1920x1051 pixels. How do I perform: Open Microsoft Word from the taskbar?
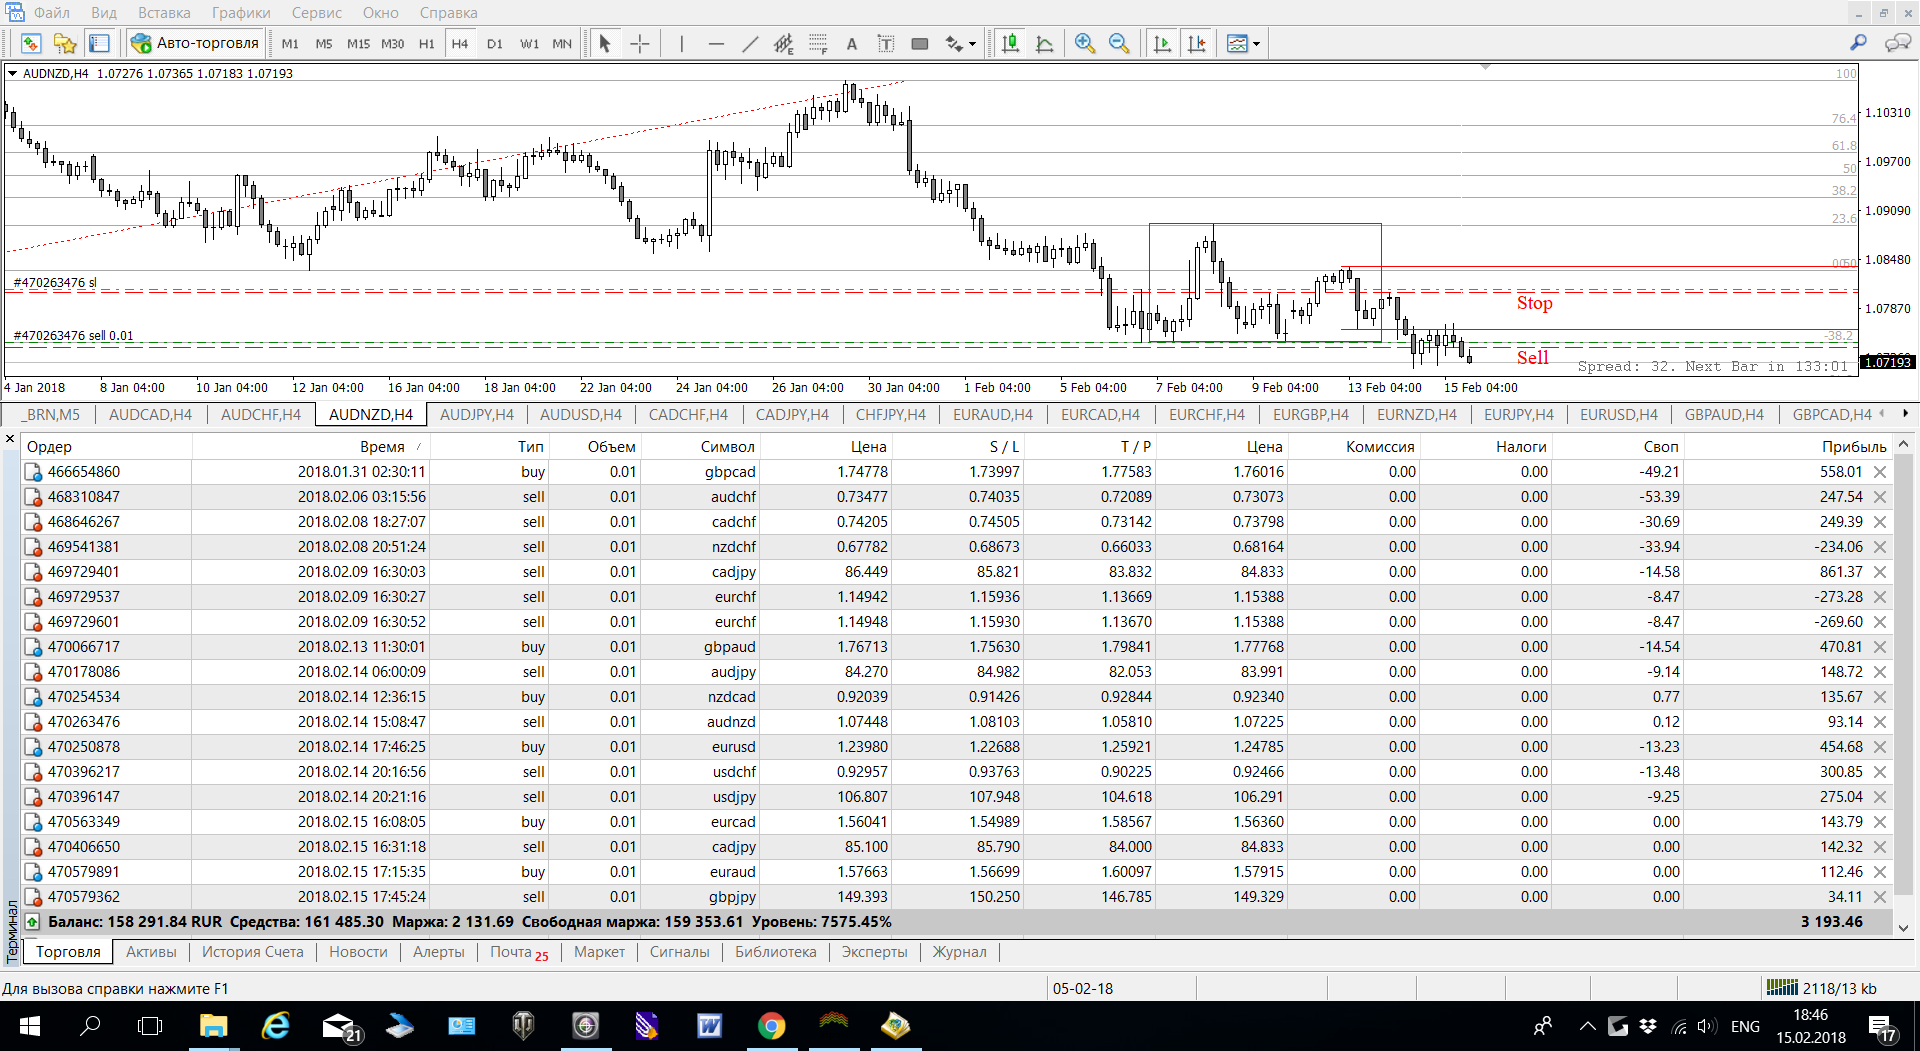(x=709, y=1026)
